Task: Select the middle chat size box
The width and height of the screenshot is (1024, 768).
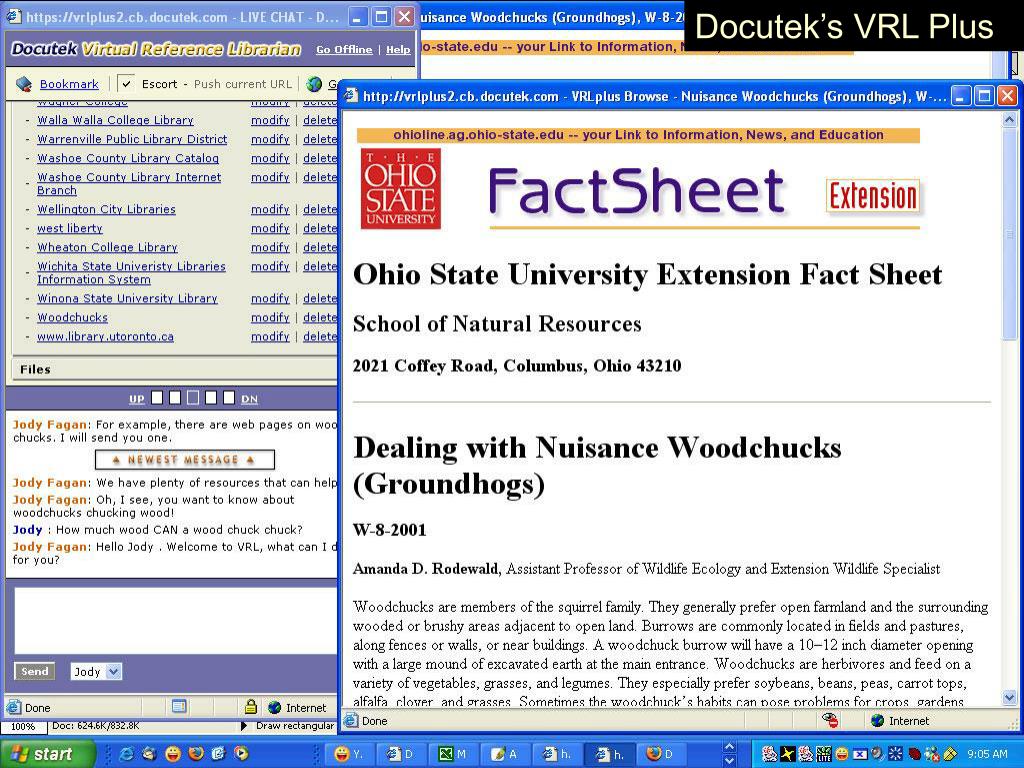Action: pos(193,398)
